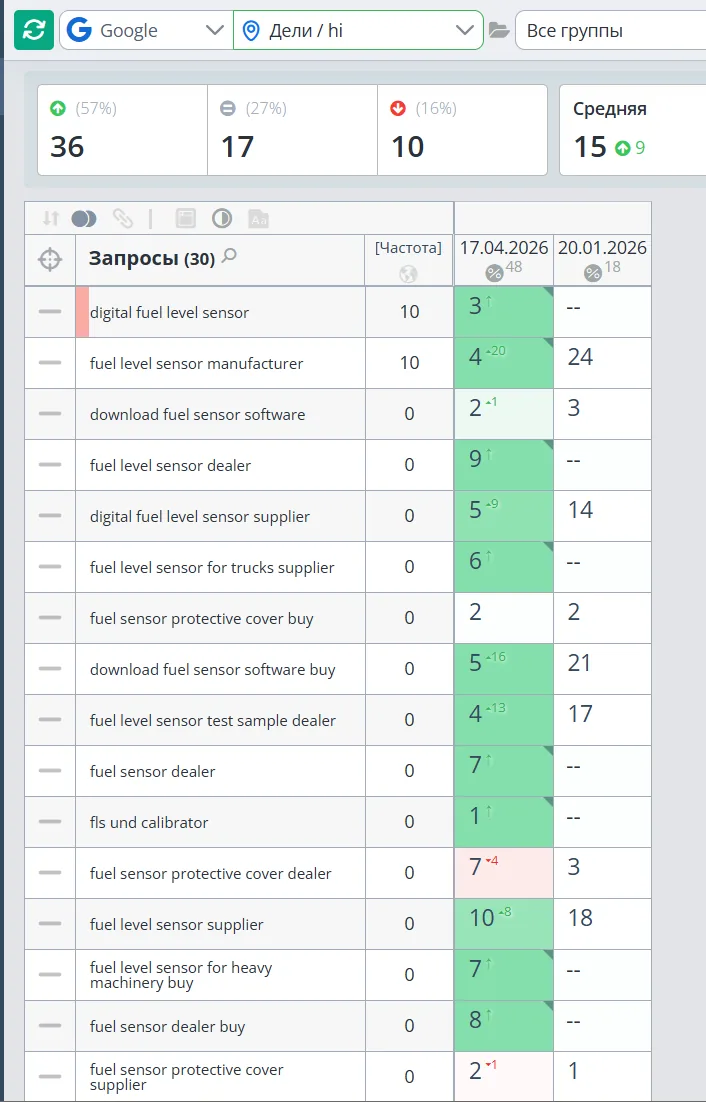Click dash icon for fuel level sensor manufacturer row
This screenshot has width=706, height=1102.
click(x=50, y=363)
